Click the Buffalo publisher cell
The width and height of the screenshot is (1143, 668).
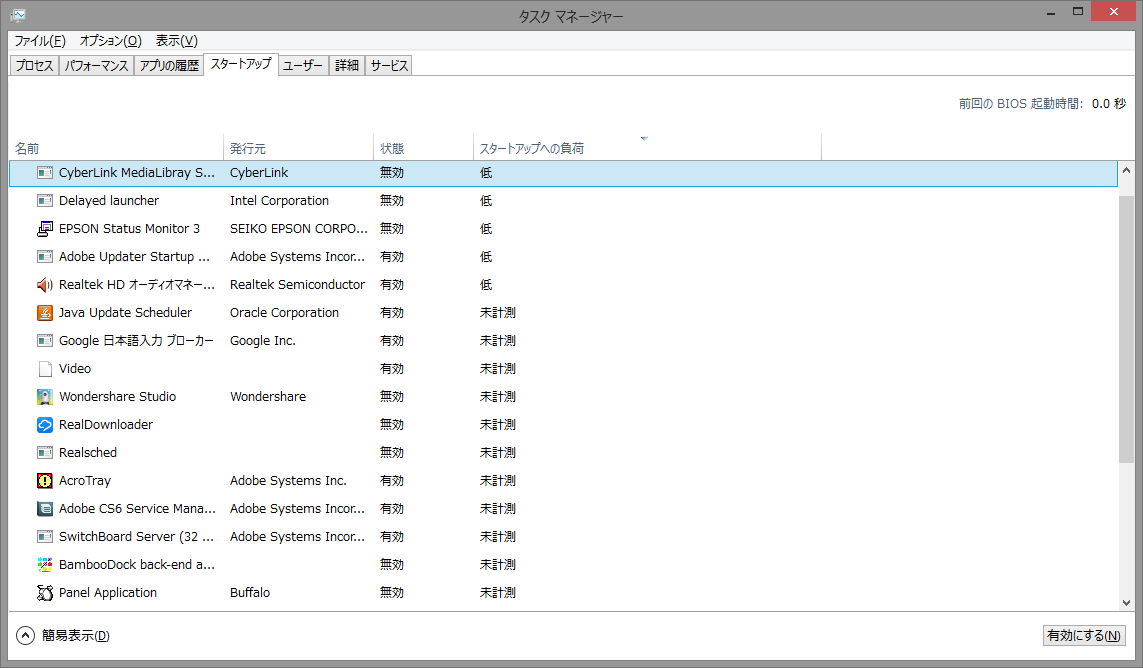[249, 593]
